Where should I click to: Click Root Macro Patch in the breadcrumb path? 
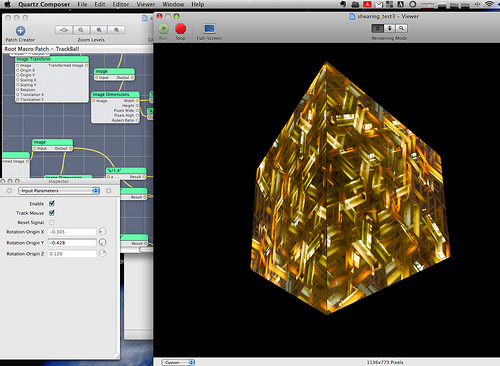click(x=27, y=49)
